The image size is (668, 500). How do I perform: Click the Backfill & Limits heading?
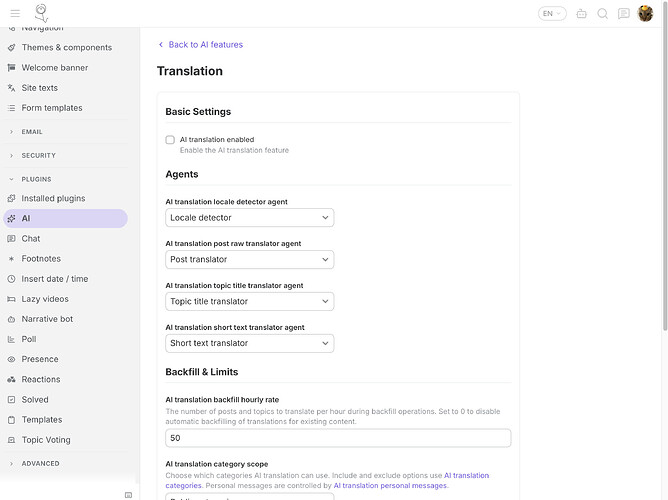coord(202,372)
